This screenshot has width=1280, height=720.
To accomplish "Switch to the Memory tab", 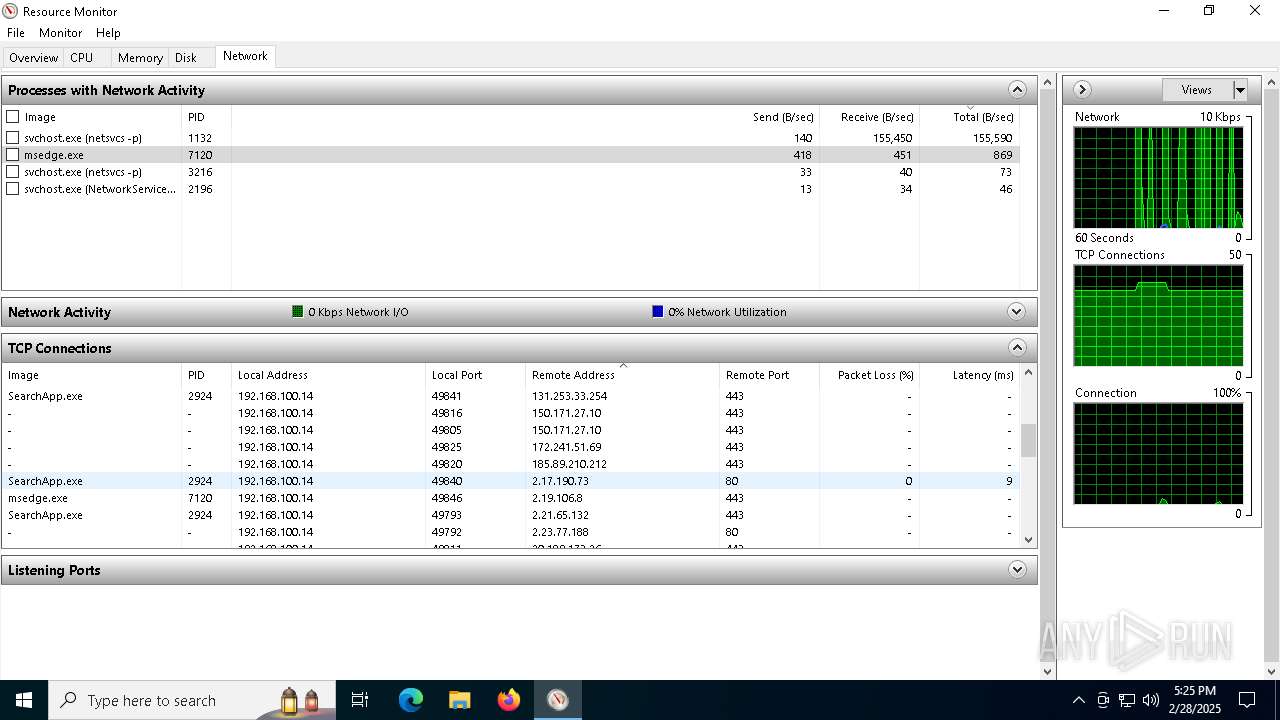I will [140, 58].
